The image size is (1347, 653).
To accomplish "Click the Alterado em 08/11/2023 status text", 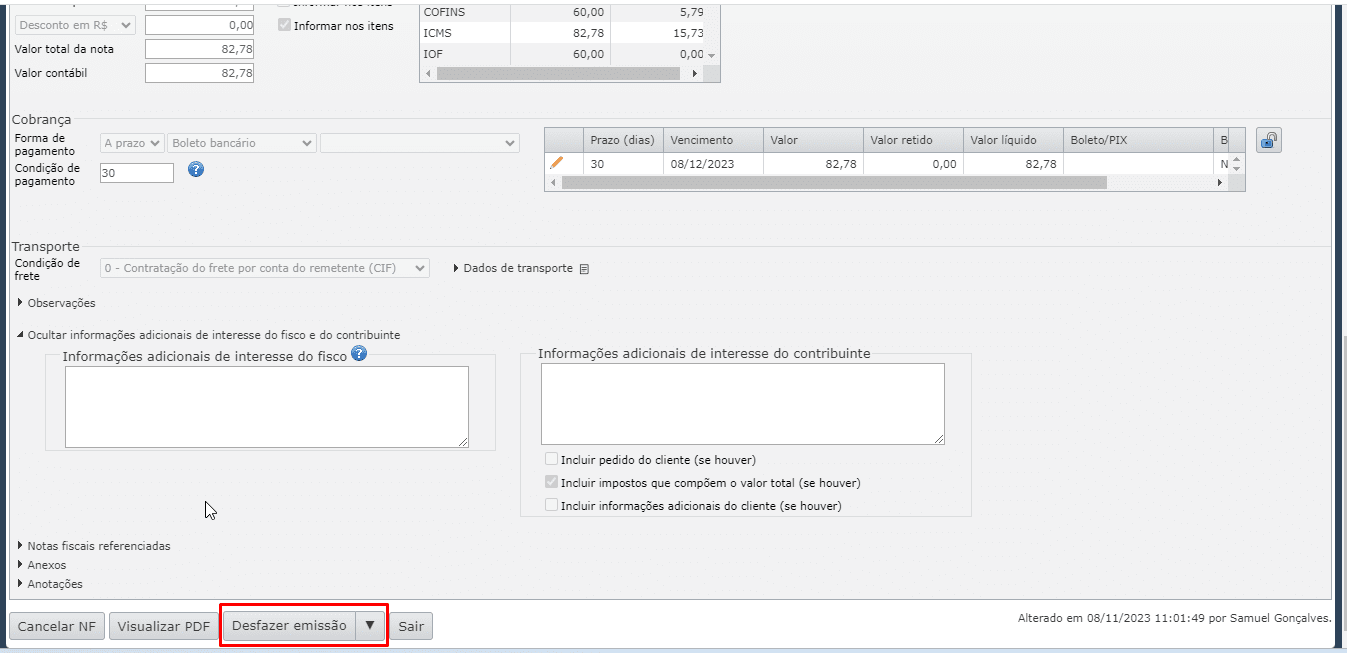I will (1175, 619).
